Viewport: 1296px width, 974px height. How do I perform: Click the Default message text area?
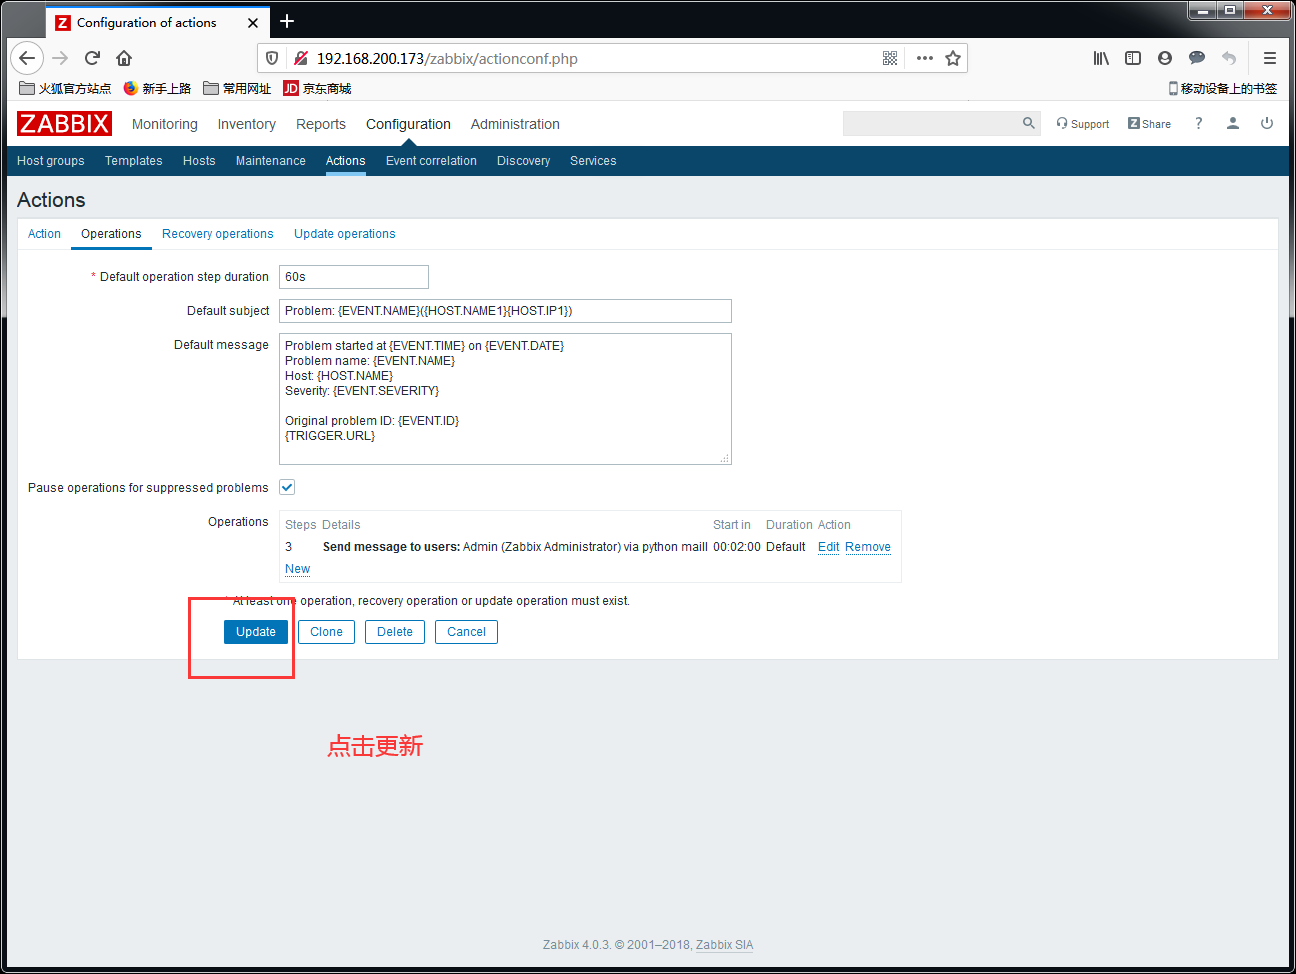click(x=505, y=399)
